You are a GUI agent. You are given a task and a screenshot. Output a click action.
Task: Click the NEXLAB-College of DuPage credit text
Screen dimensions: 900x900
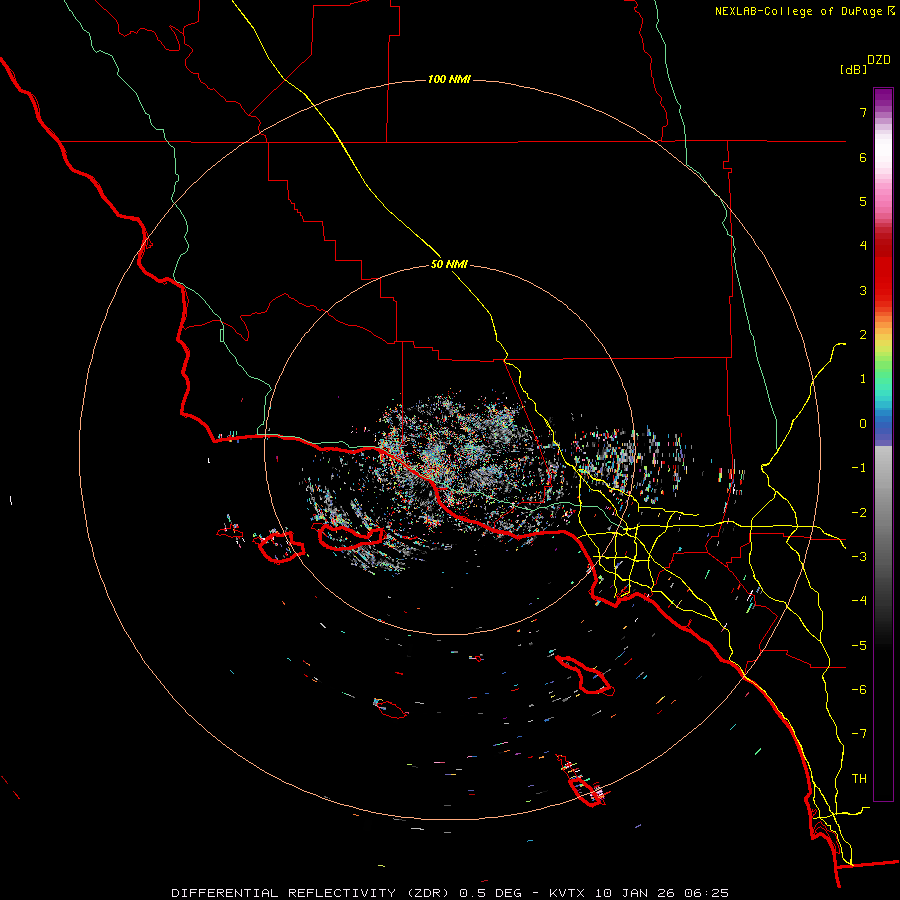click(x=800, y=11)
